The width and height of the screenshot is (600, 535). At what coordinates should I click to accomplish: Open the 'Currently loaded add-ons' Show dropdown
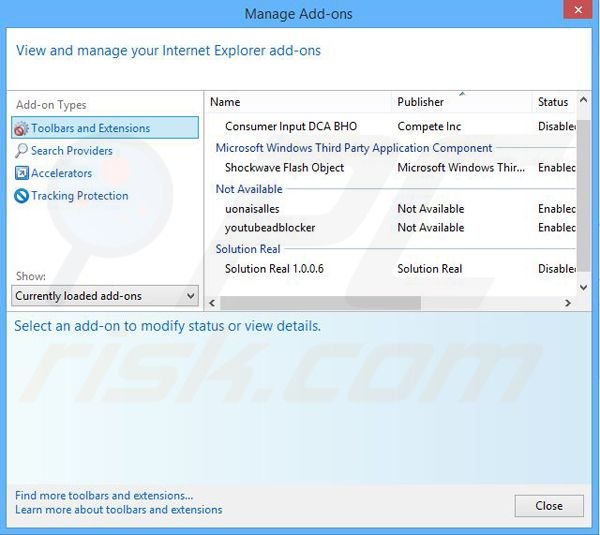[105, 296]
